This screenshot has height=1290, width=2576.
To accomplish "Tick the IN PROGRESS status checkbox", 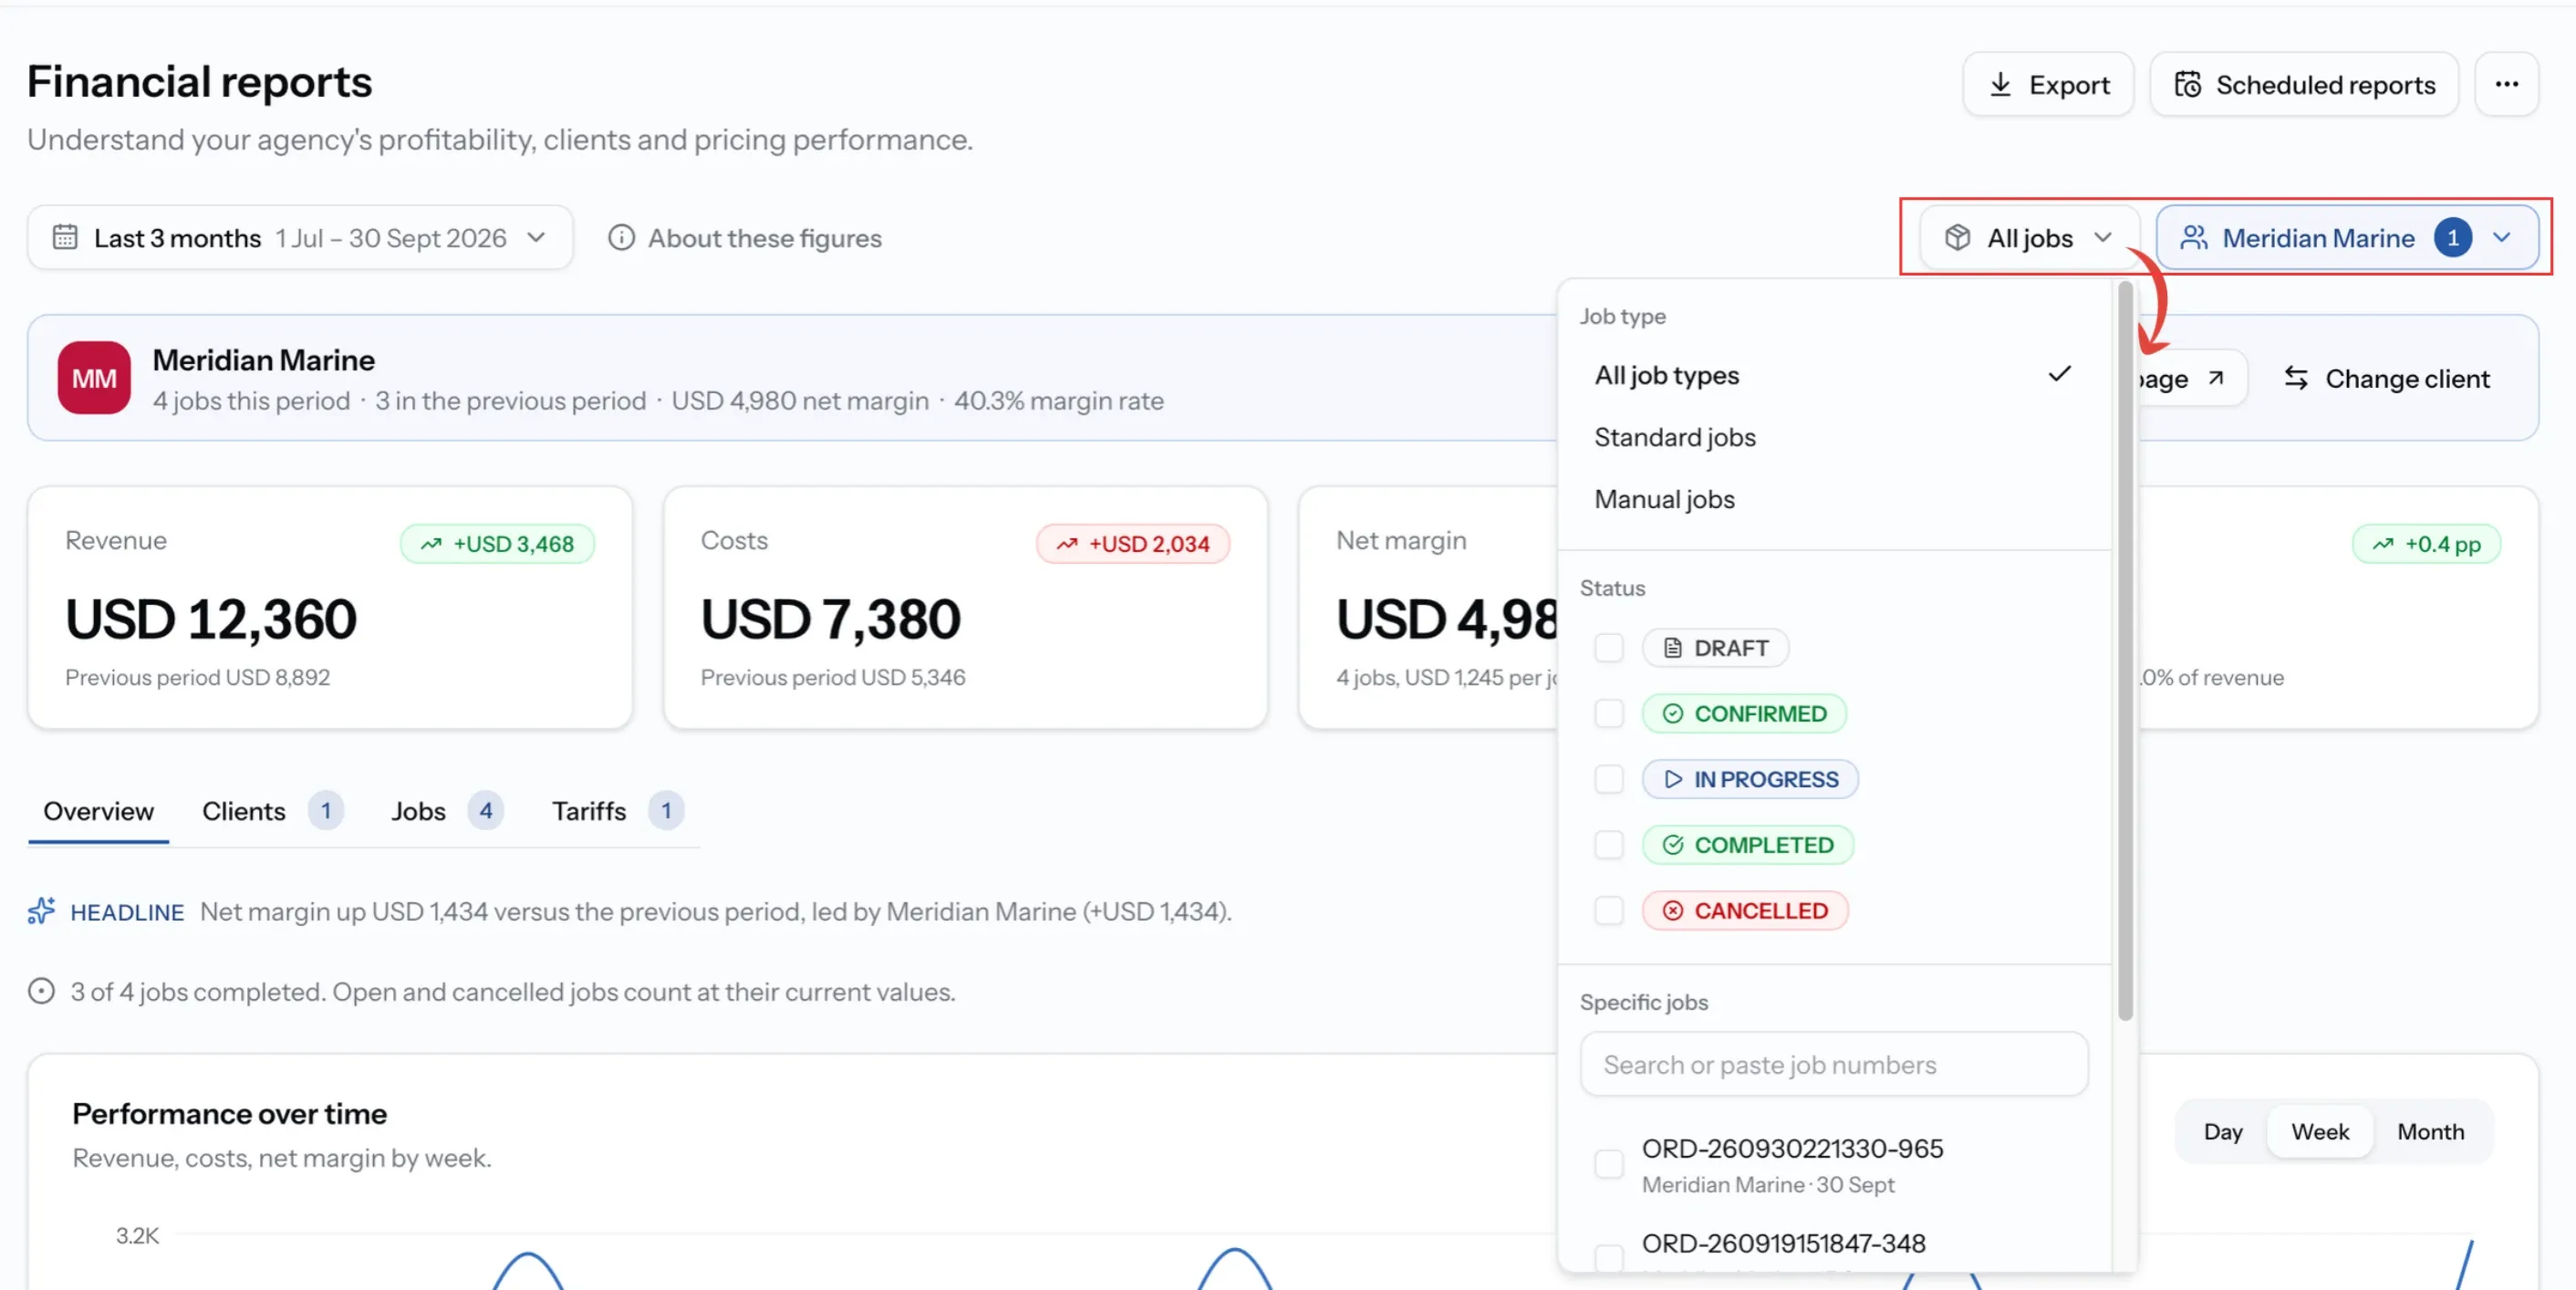I will [x=1609, y=779].
